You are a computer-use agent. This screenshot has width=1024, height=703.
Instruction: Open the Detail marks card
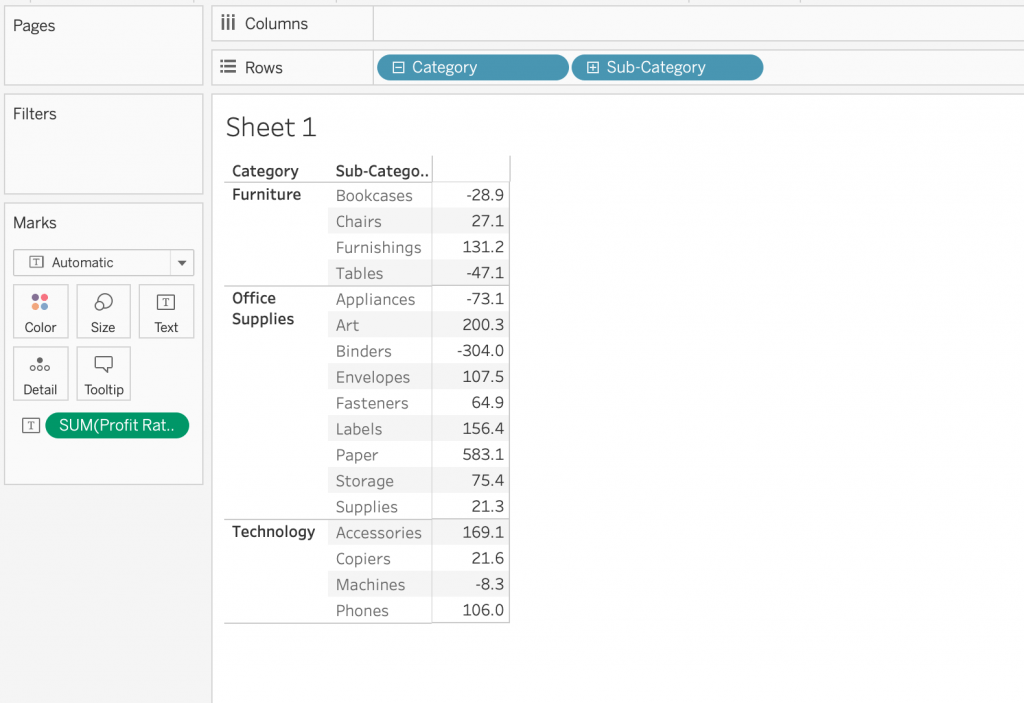click(40, 374)
